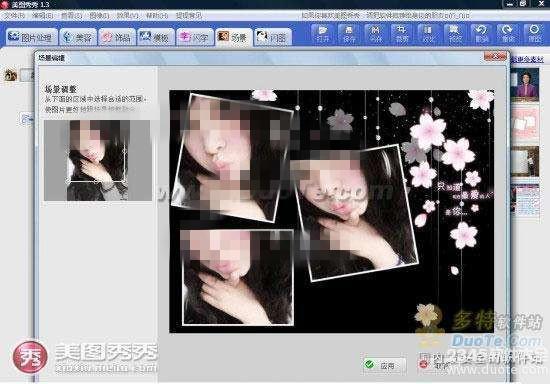The height and width of the screenshot is (384, 550).
Task: Select the news anchor scene thumbnail in the sidebar
Action: [524, 85]
